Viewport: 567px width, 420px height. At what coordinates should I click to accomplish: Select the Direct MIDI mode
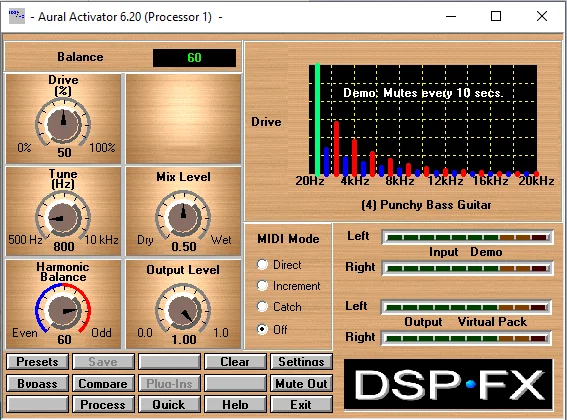click(x=263, y=264)
